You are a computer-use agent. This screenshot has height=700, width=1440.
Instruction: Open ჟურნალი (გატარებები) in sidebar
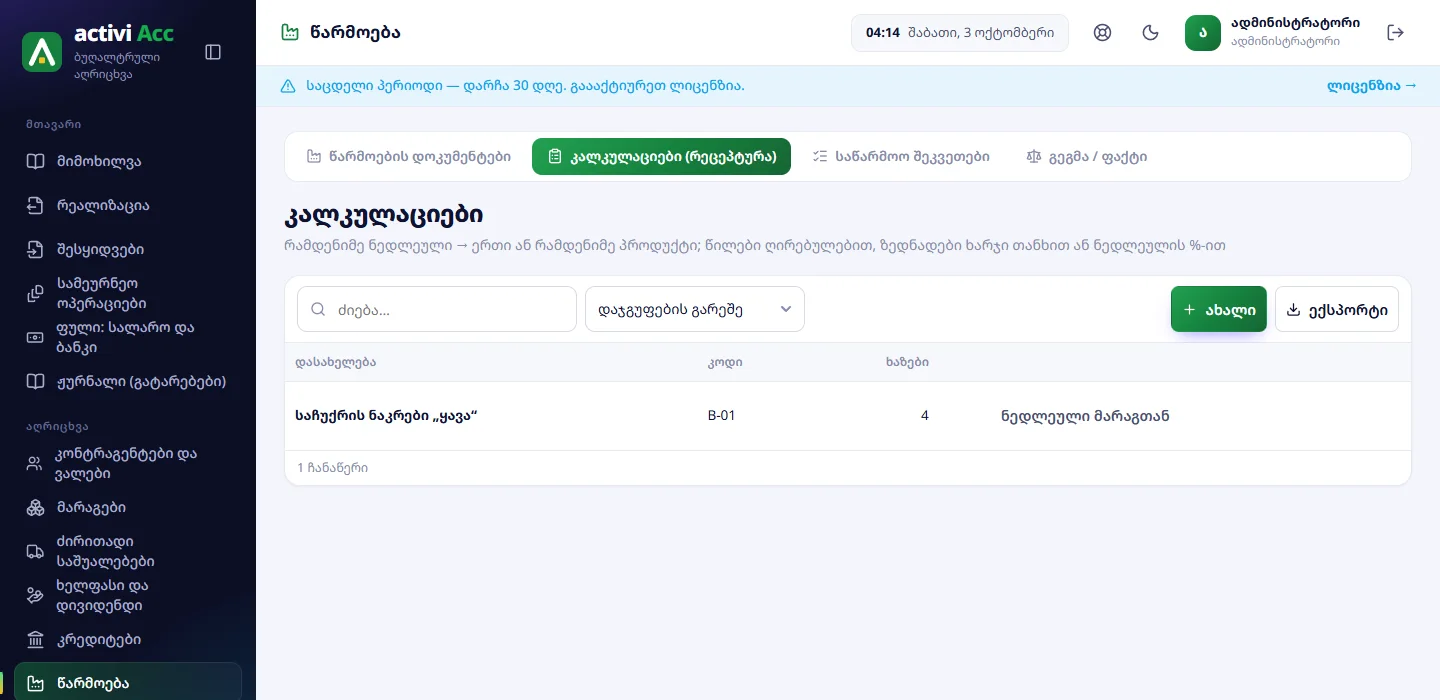(x=128, y=382)
